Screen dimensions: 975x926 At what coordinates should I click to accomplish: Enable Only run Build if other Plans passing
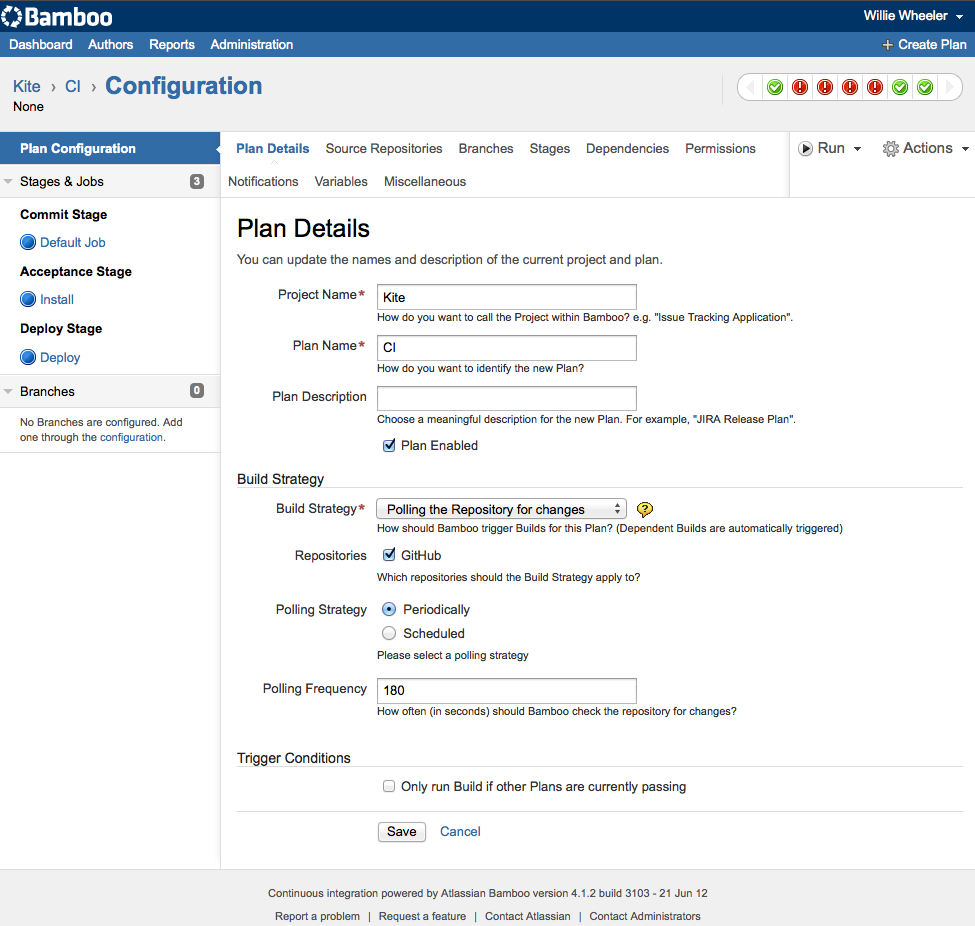pos(389,786)
